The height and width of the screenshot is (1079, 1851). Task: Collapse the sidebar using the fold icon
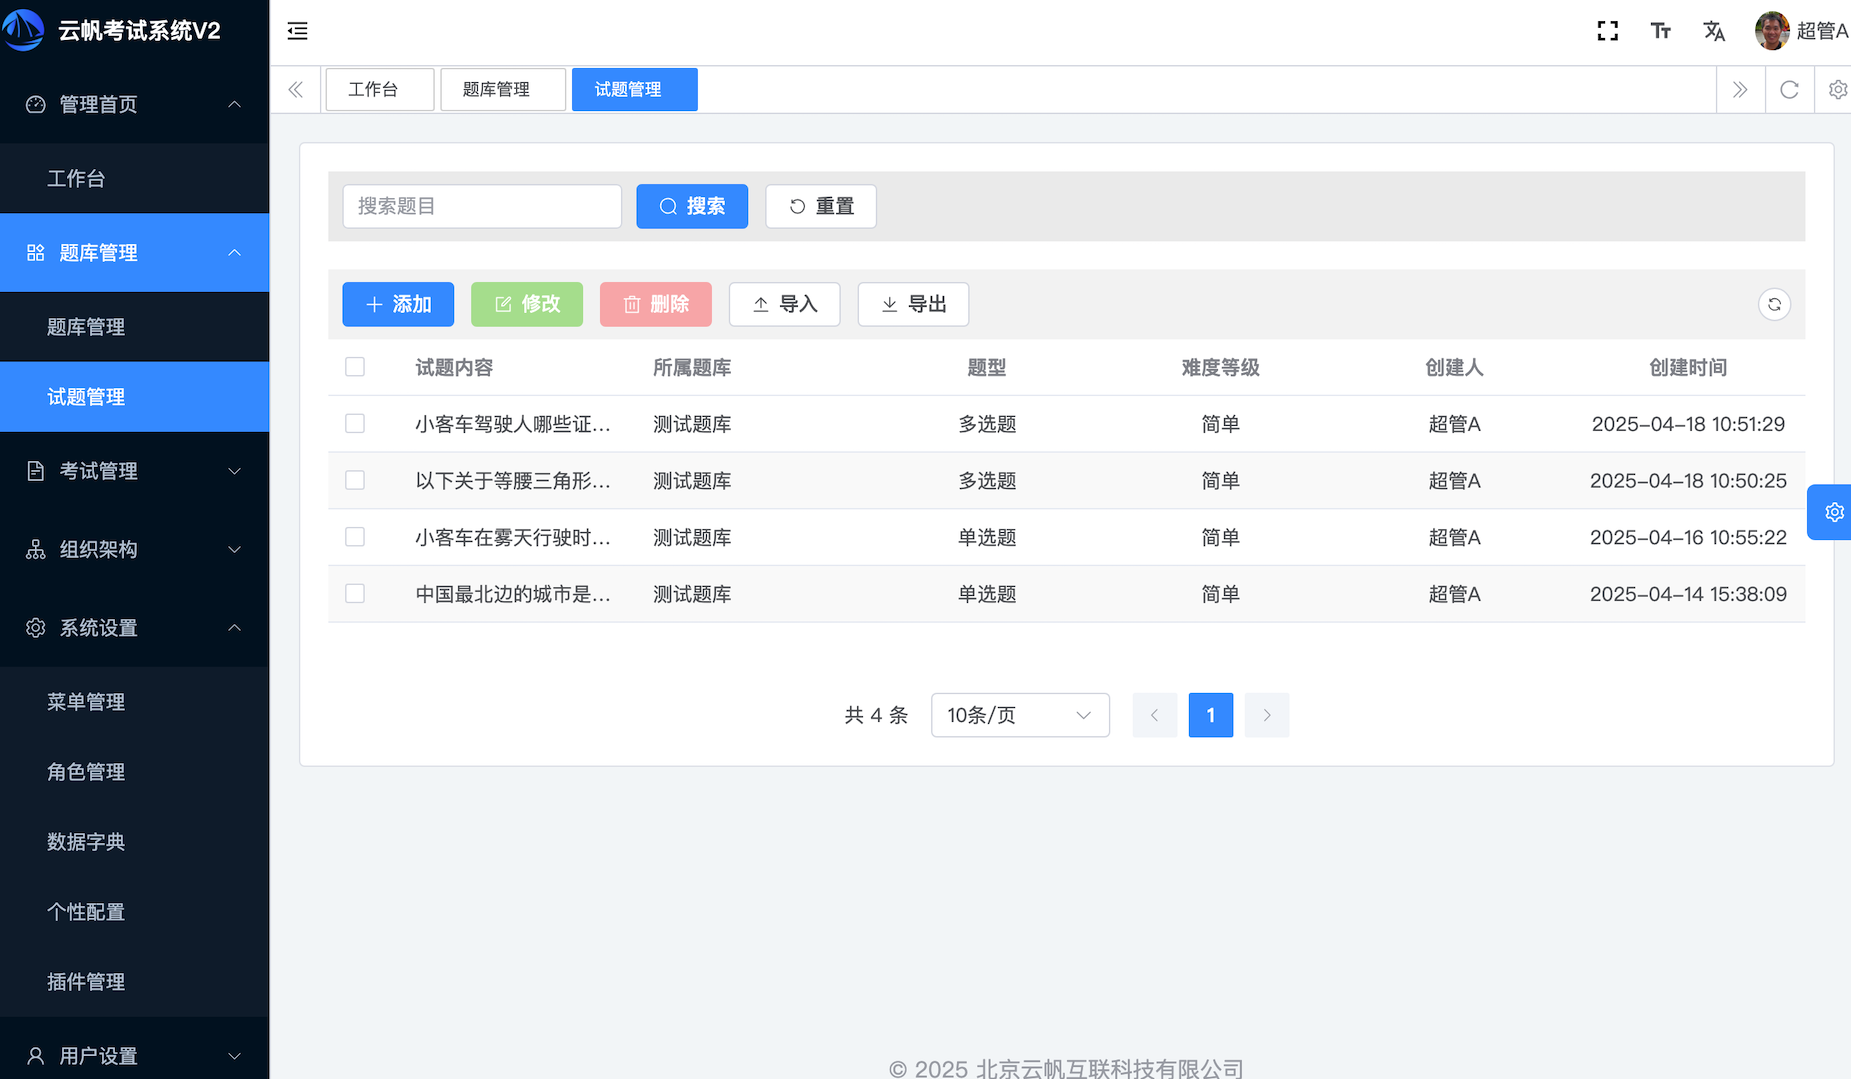pos(297,31)
